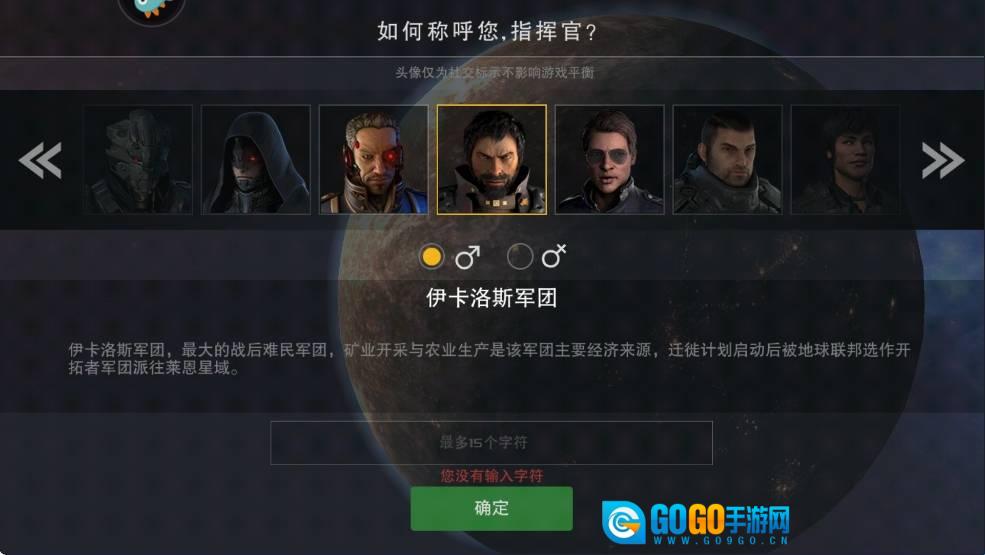Click the first male gender symbol icon

[467, 256]
